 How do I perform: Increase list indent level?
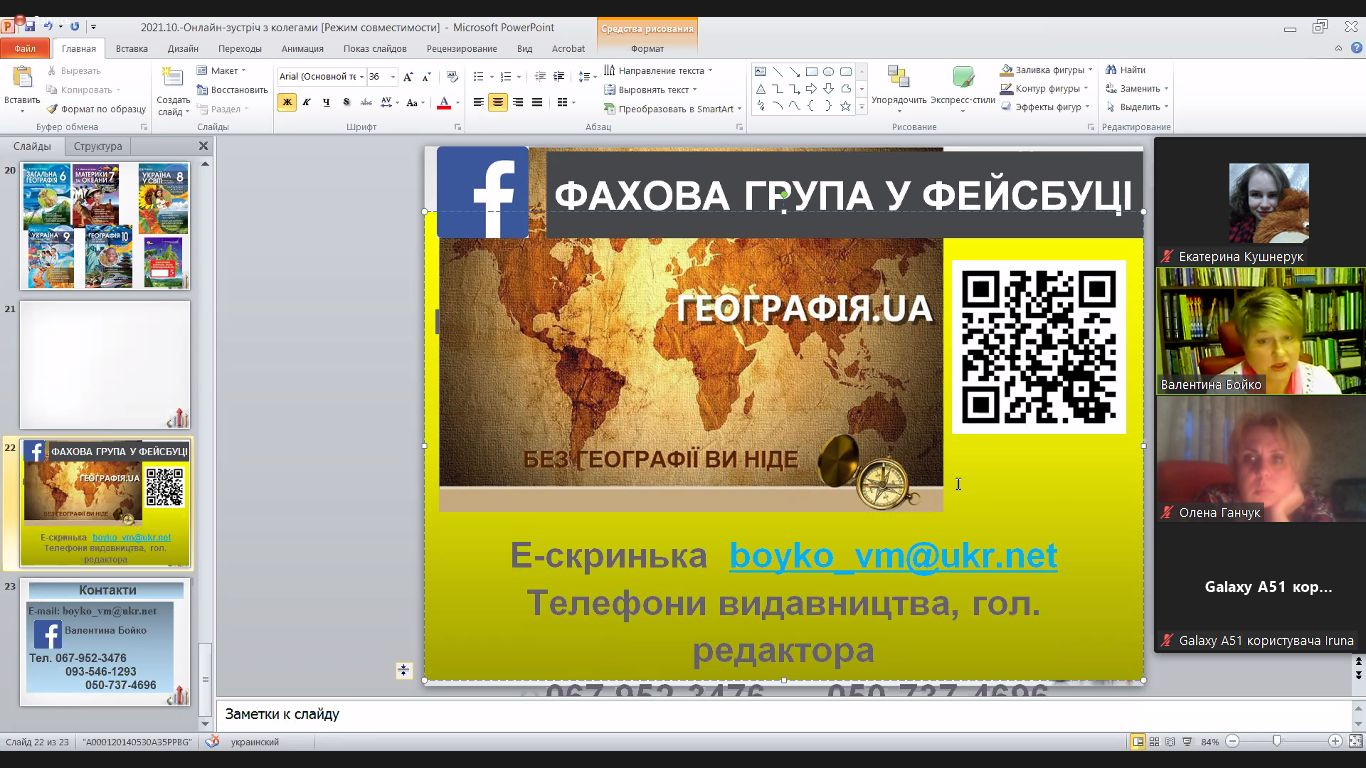[559, 76]
